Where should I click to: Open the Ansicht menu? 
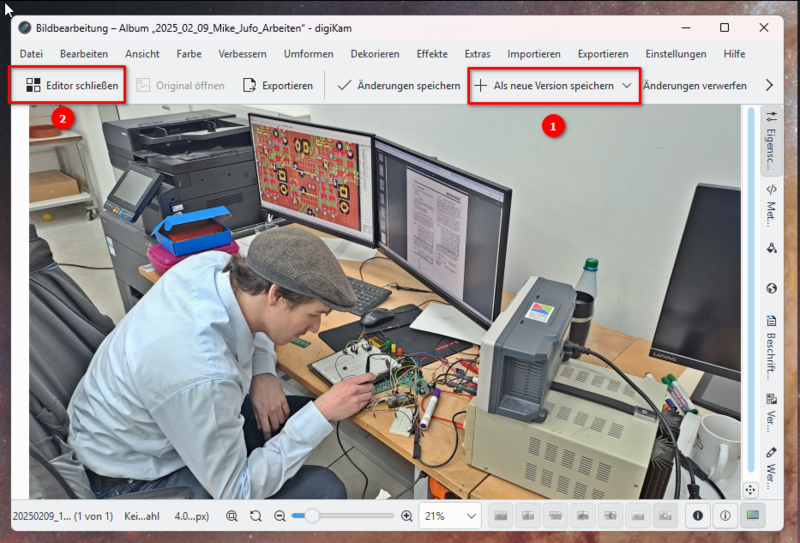tap(142, 54)
